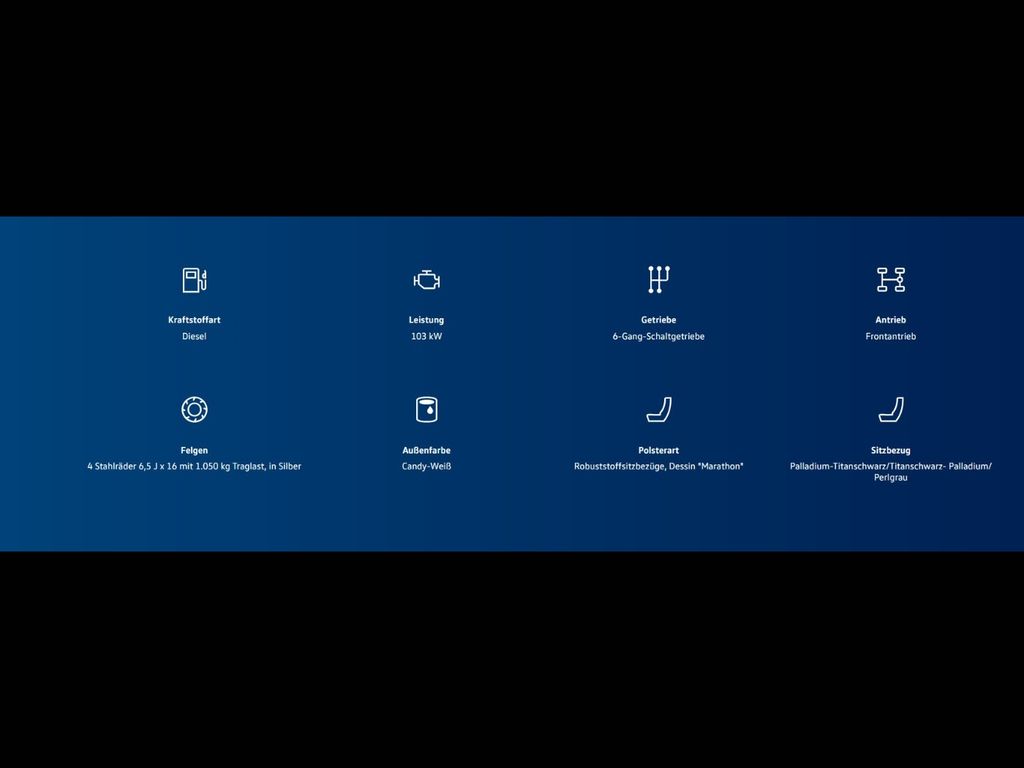Select the Felgen heading label
This screenshot has width=1024, height=768.
(x=194, y=450)
